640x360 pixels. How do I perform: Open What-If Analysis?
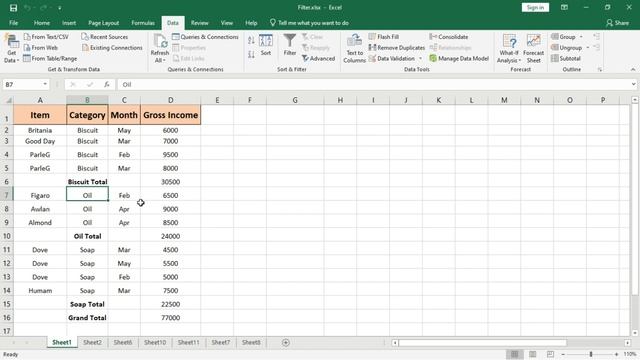509,49
